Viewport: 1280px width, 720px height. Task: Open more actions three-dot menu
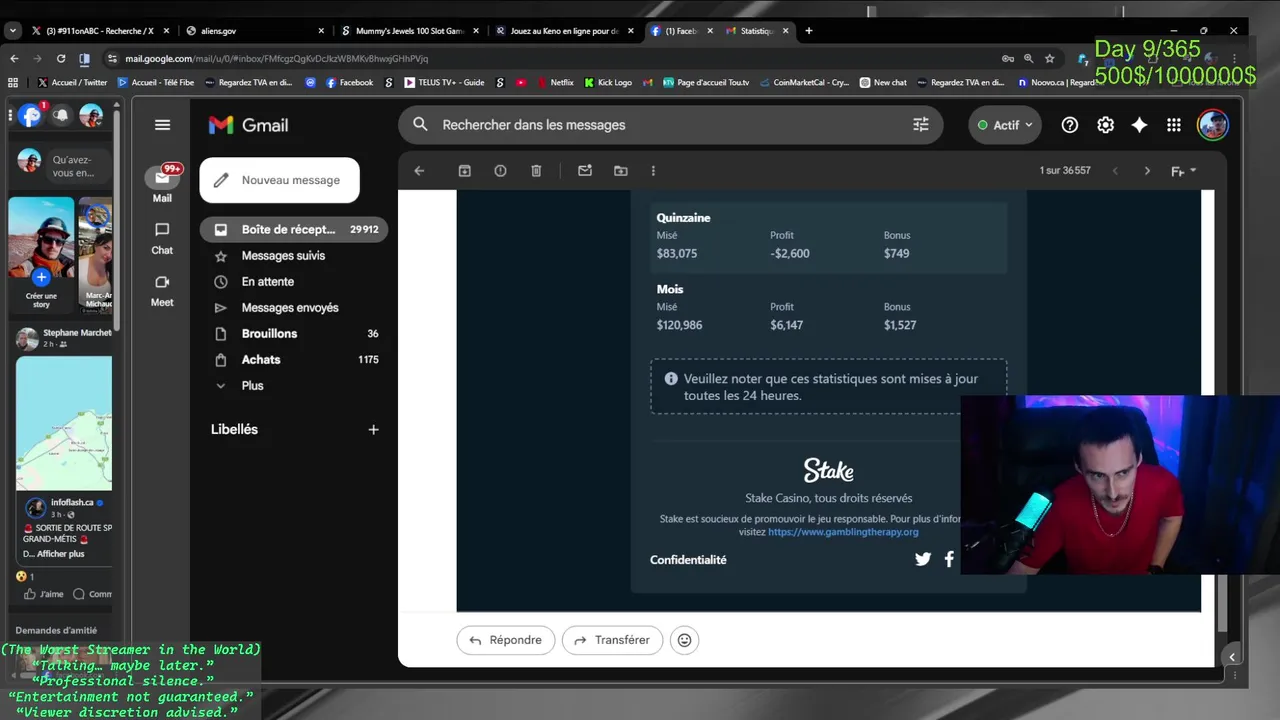tap(653, 171)
